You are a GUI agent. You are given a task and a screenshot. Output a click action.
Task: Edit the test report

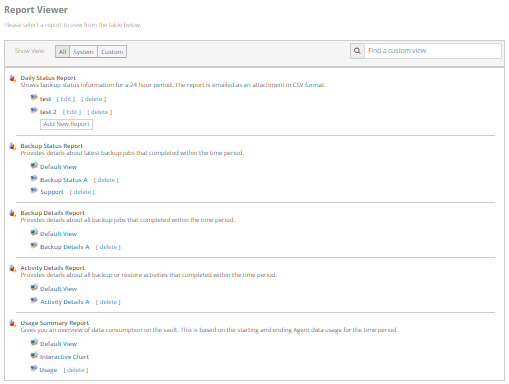pyautogui.click(x=66, y=99)
